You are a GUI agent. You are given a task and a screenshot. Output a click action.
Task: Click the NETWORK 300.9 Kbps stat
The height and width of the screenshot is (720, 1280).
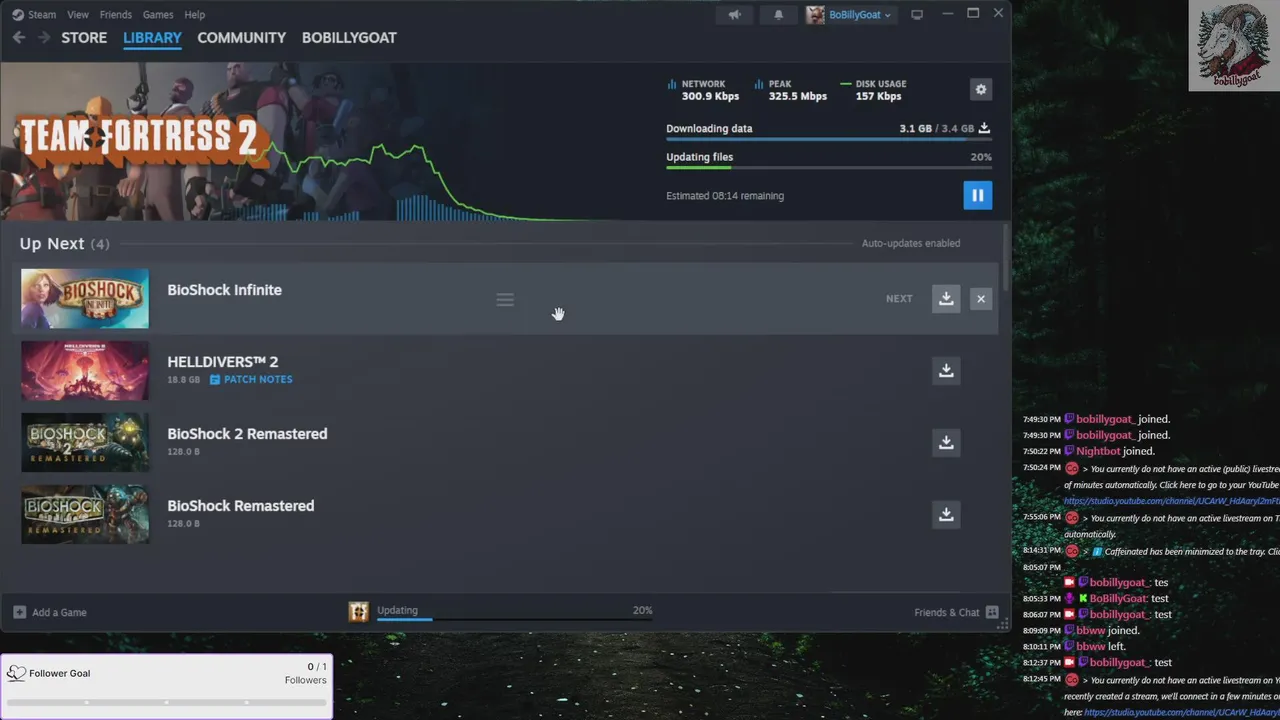704,90
